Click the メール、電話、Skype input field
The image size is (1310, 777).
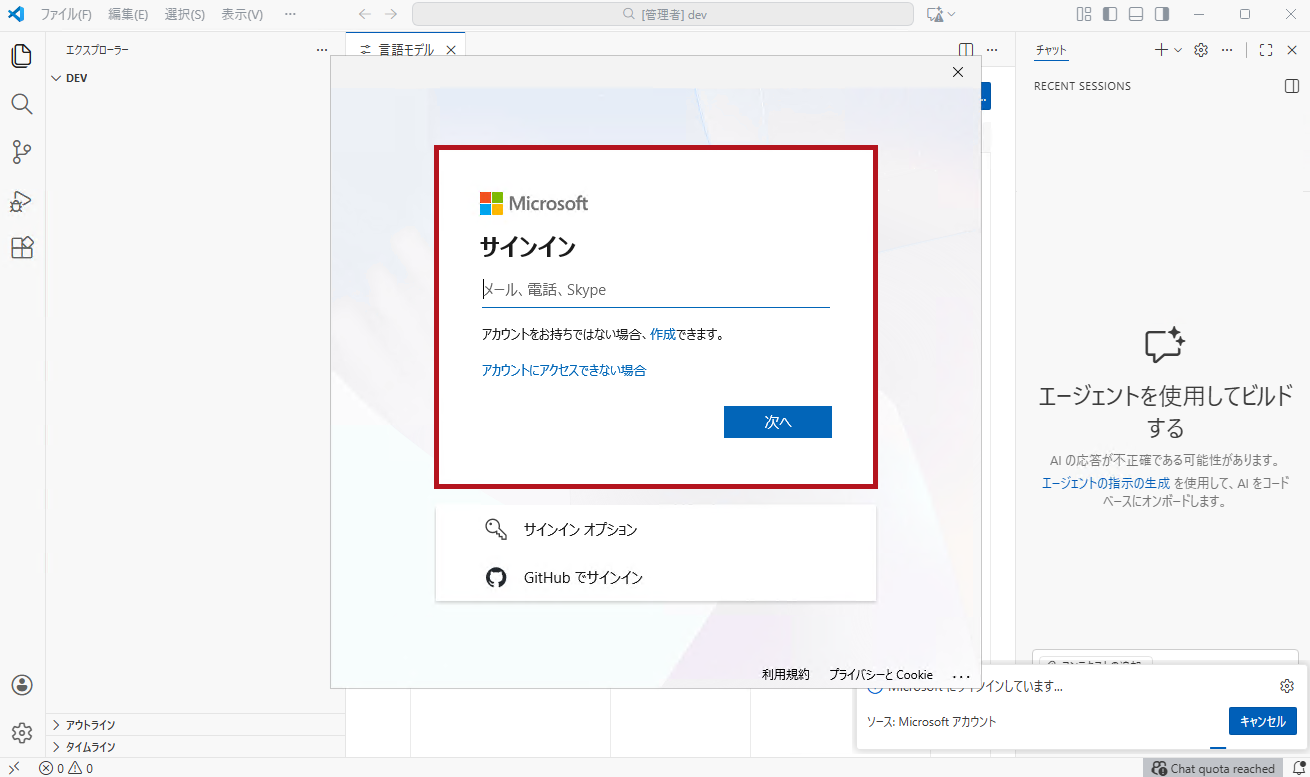click(655, 289)
